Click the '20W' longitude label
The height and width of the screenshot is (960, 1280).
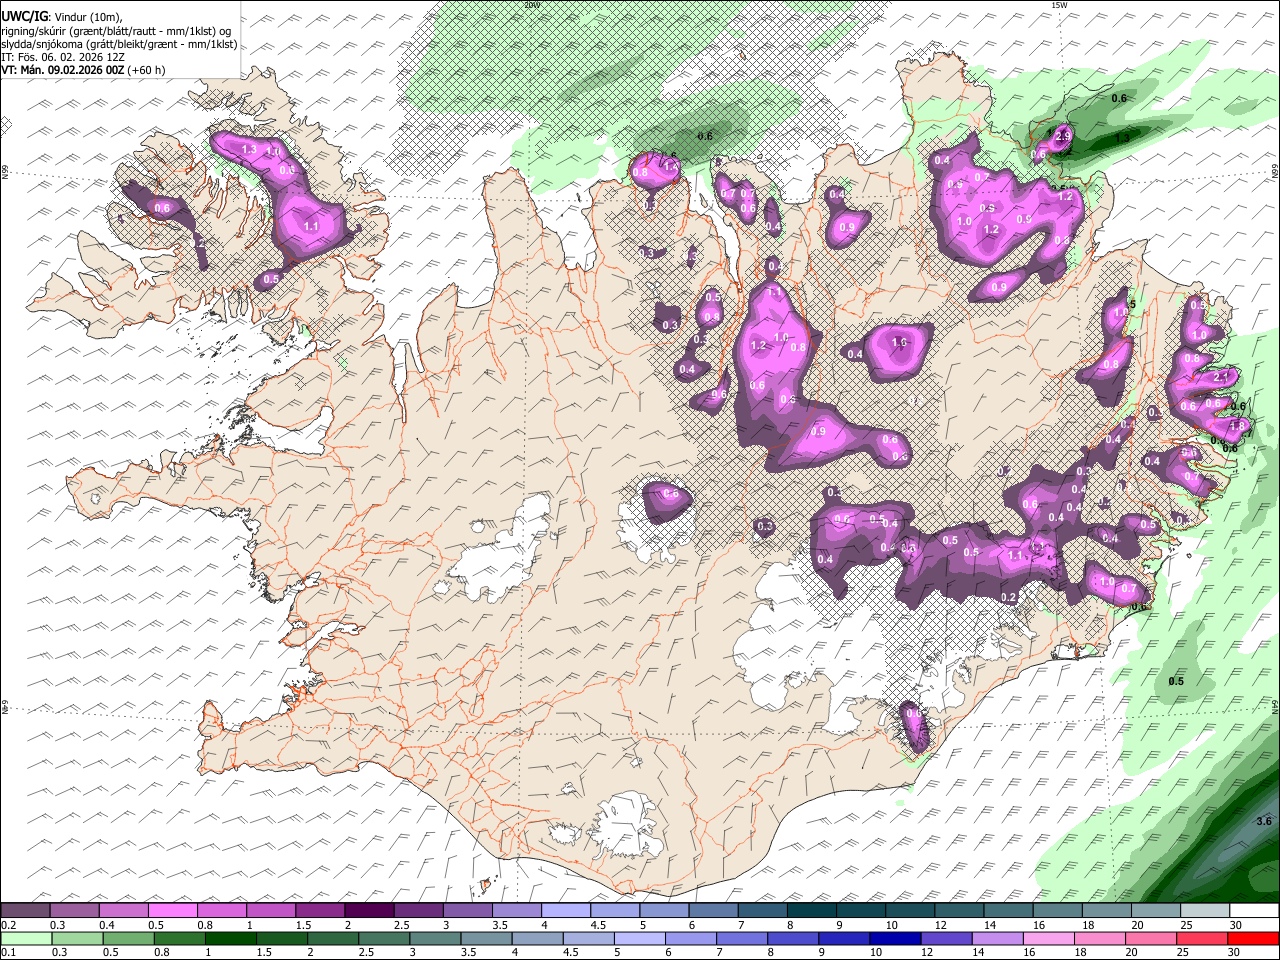[532, 5]
